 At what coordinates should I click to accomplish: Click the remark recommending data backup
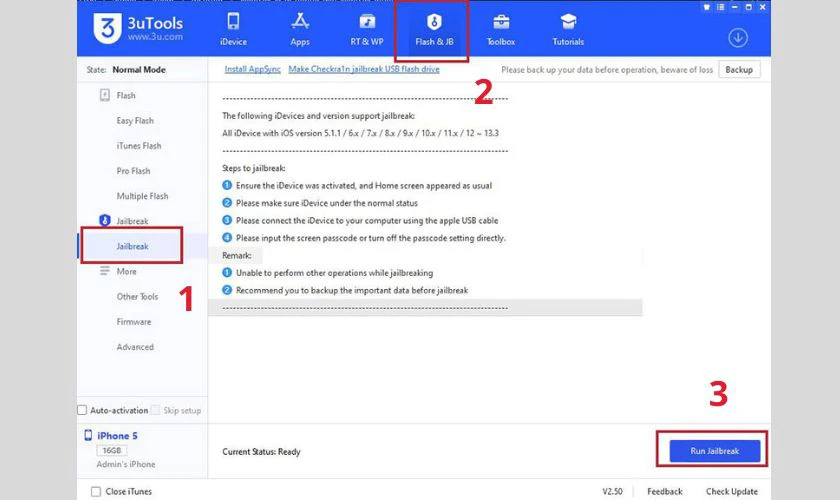345,290
